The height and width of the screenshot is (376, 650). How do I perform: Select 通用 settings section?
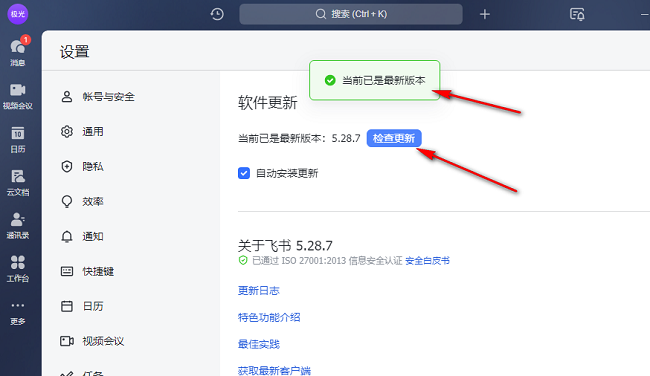coord(82,131)
